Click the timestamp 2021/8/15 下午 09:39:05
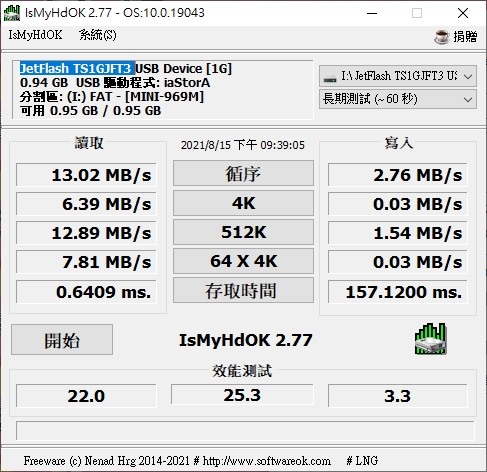 tap(243, 145)
